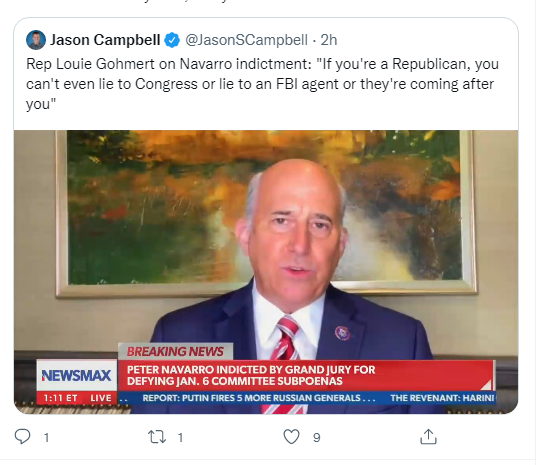Image resolution: width=549 pixels, height=465 pixels.
Task: Retweet using the retweet arrows icon
Action: [157, 437]
